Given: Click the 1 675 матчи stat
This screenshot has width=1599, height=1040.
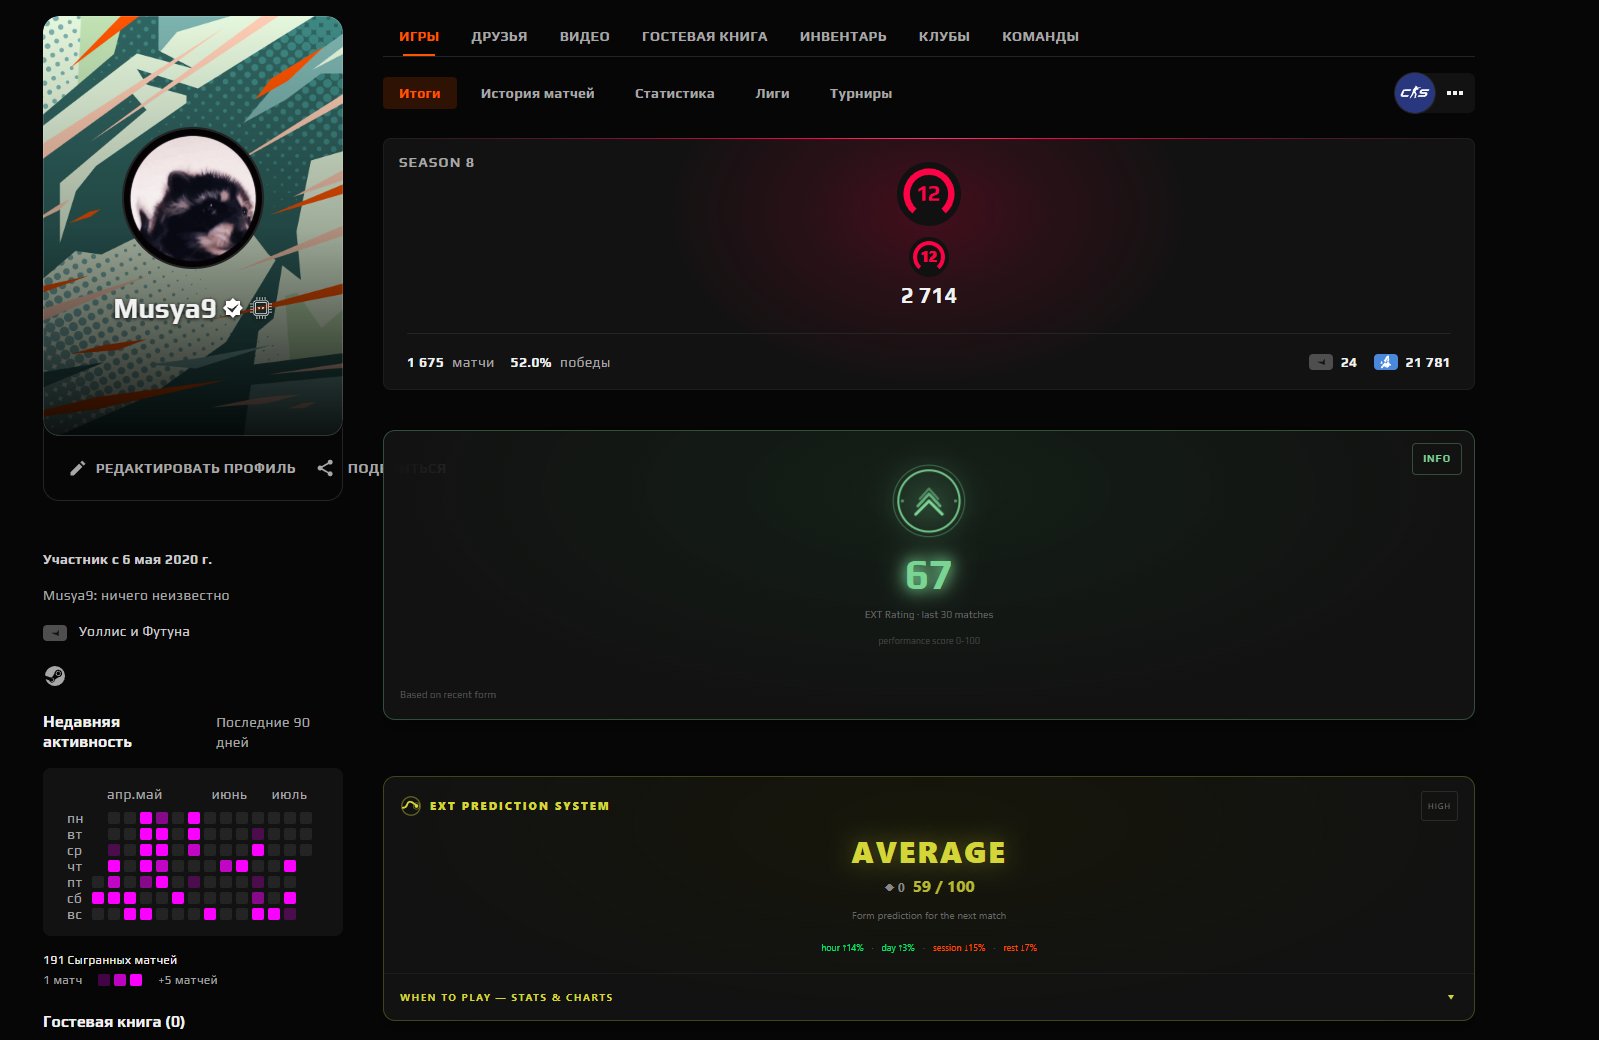Looking at the screenshot, I should coord(450,362).
